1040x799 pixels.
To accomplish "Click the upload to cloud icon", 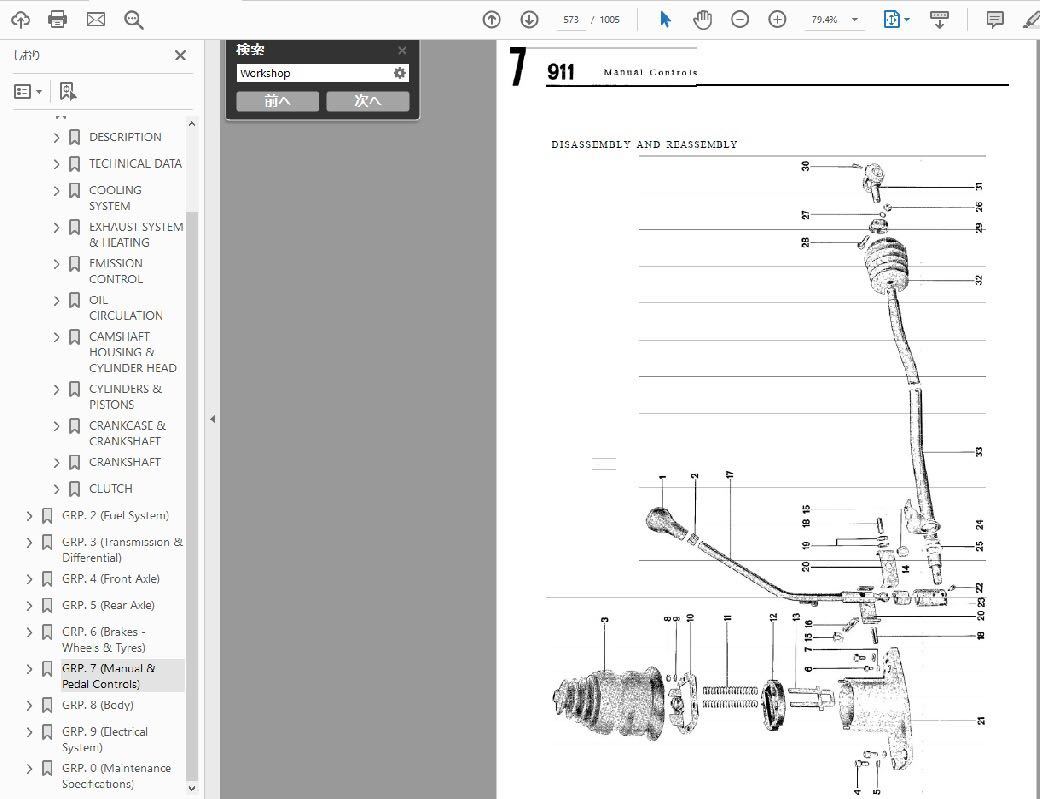I will (21, 19).
